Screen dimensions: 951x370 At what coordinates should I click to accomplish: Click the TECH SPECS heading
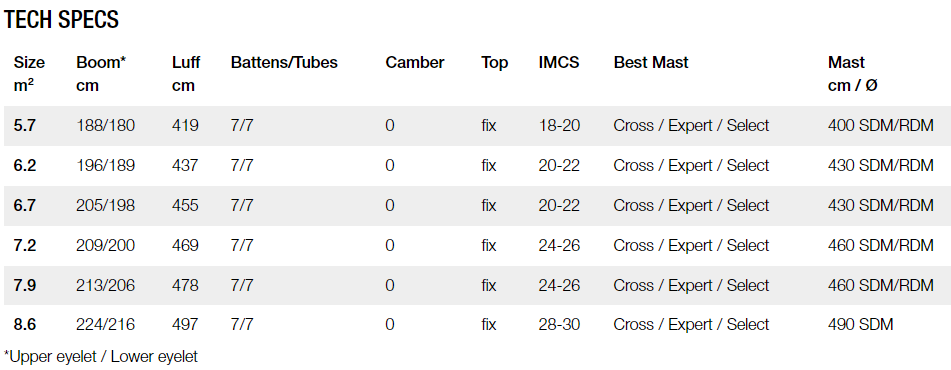coord(61,20)
